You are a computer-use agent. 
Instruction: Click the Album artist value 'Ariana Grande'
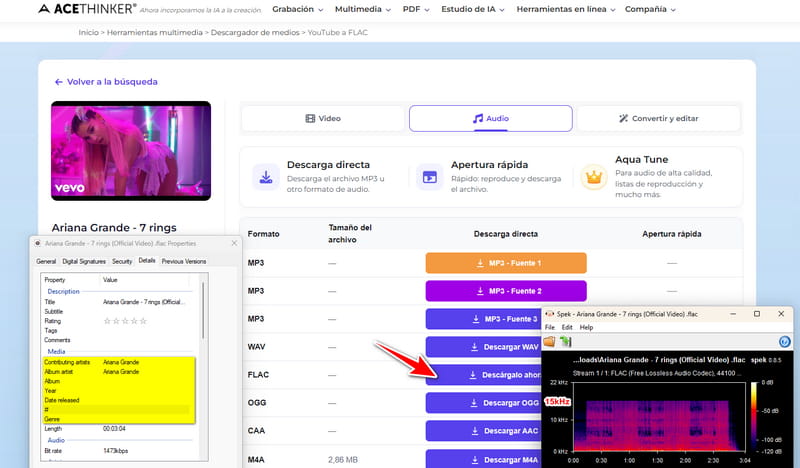coord(121,372)
